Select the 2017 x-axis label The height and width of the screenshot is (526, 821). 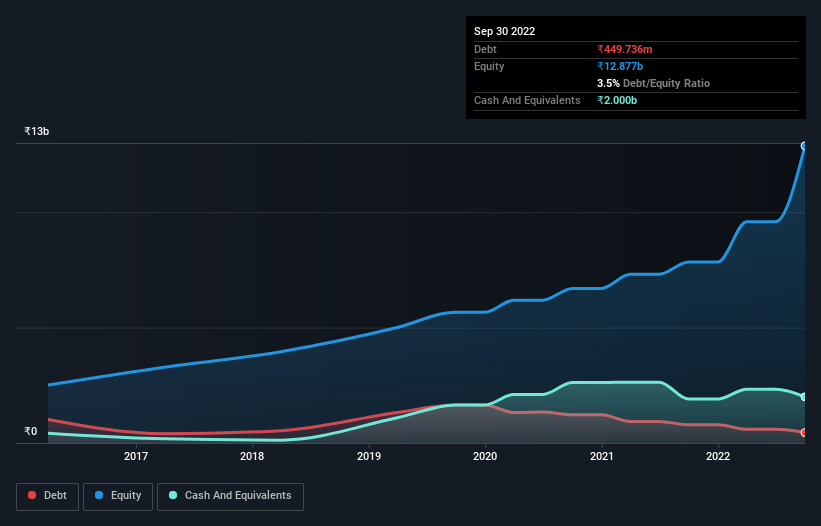tap(136, 456)
